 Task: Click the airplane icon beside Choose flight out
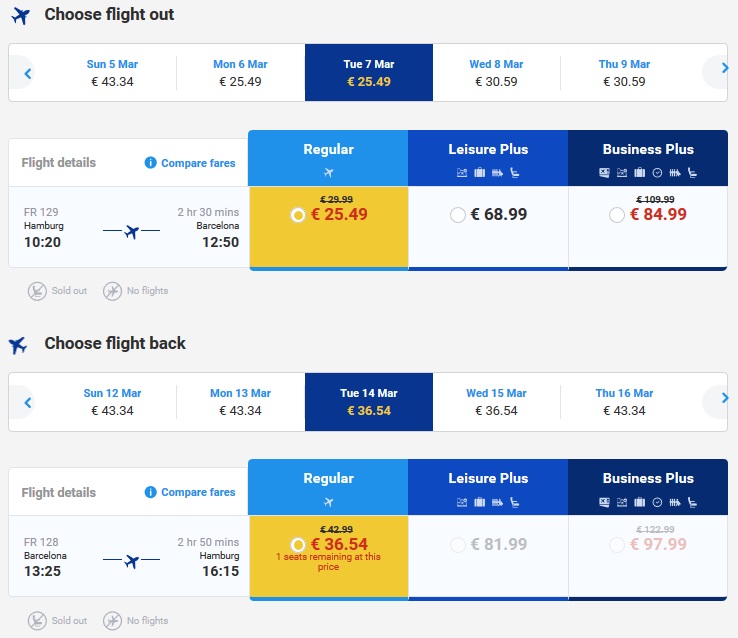(x=20, y=15)
